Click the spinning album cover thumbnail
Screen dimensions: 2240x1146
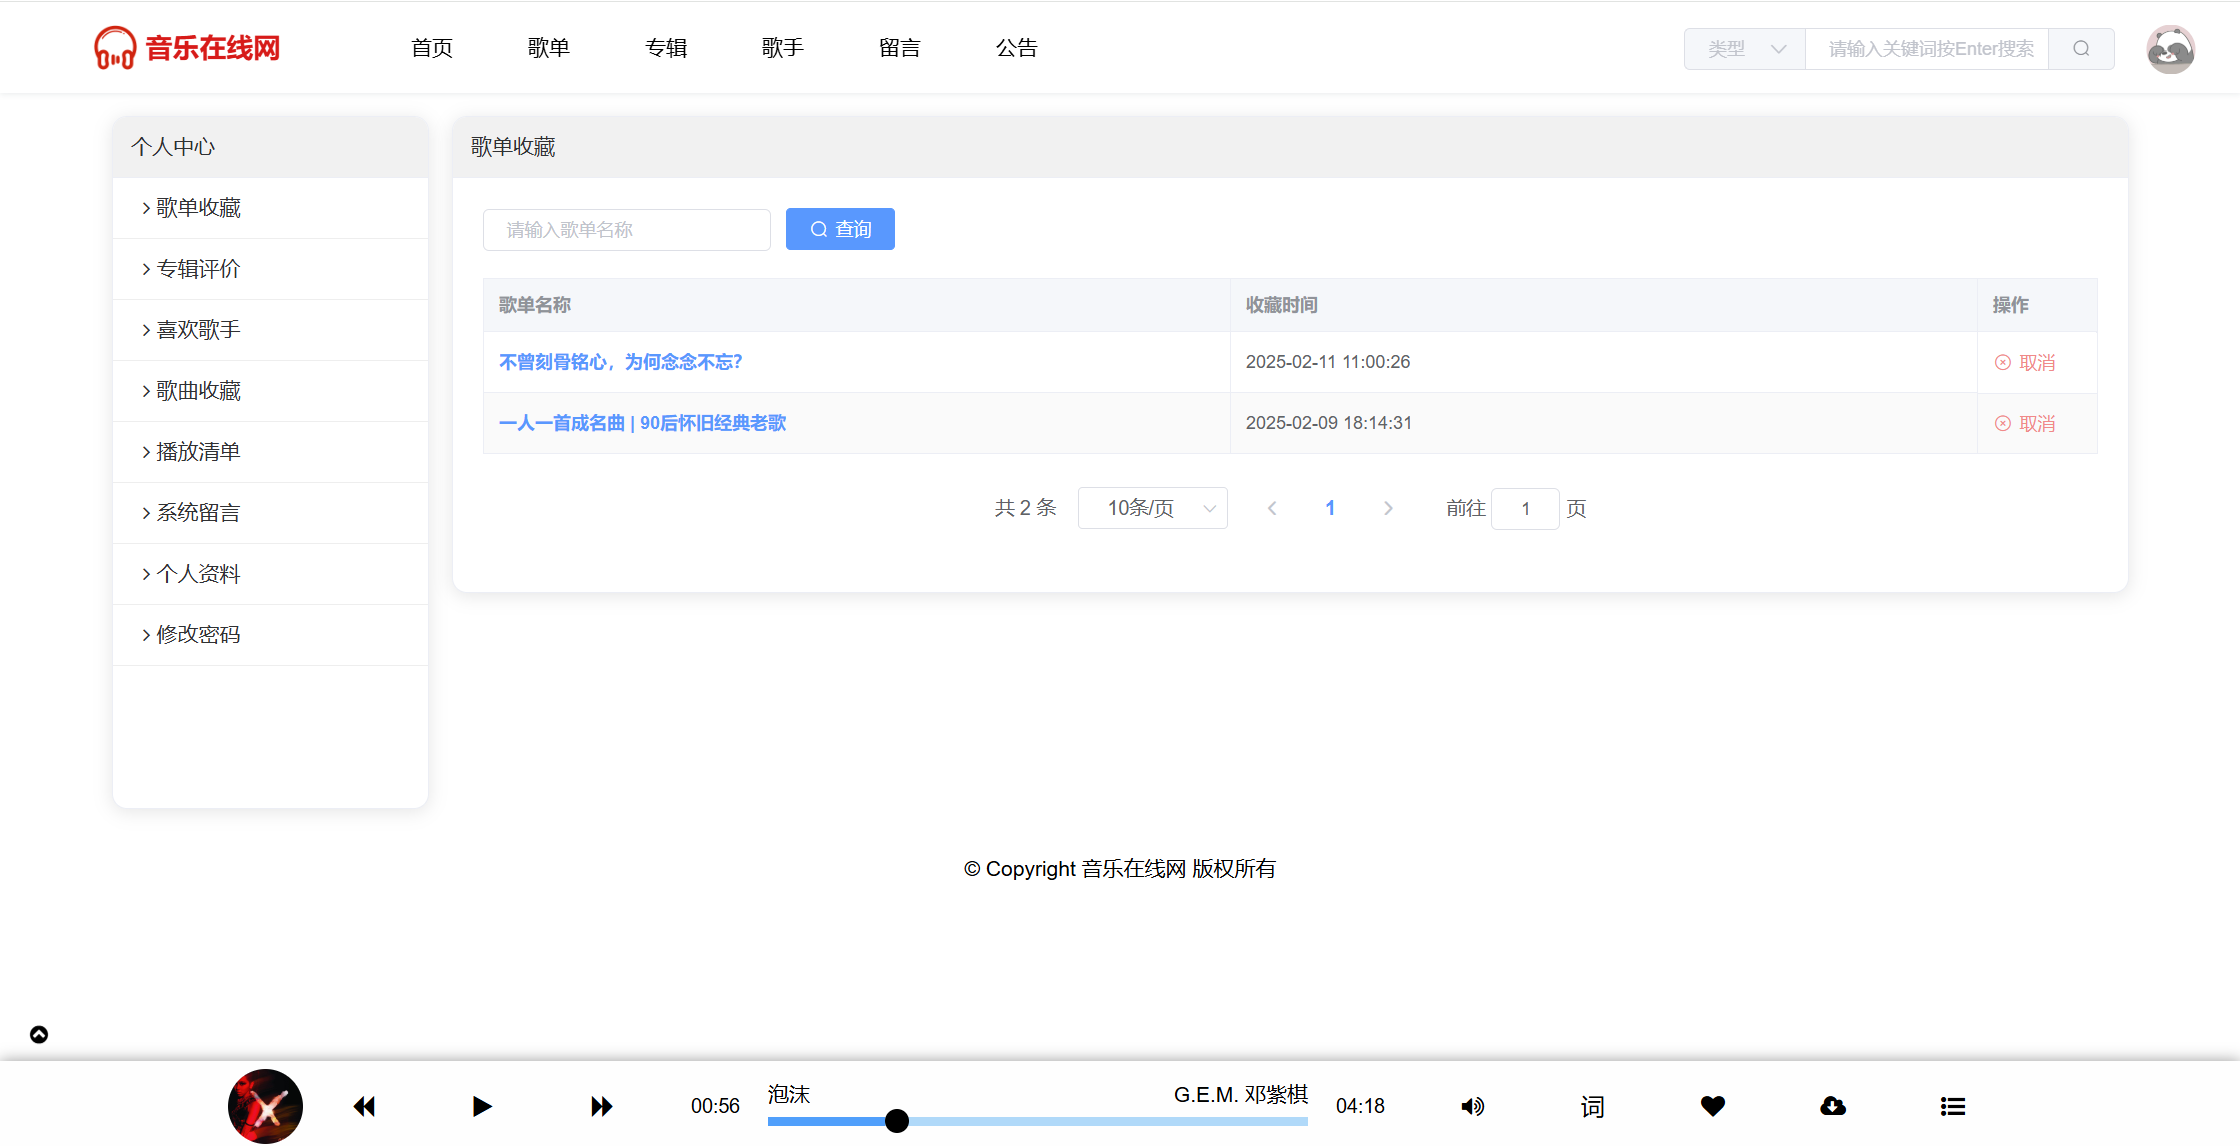pyautogui.click(x=265, y=1106)
